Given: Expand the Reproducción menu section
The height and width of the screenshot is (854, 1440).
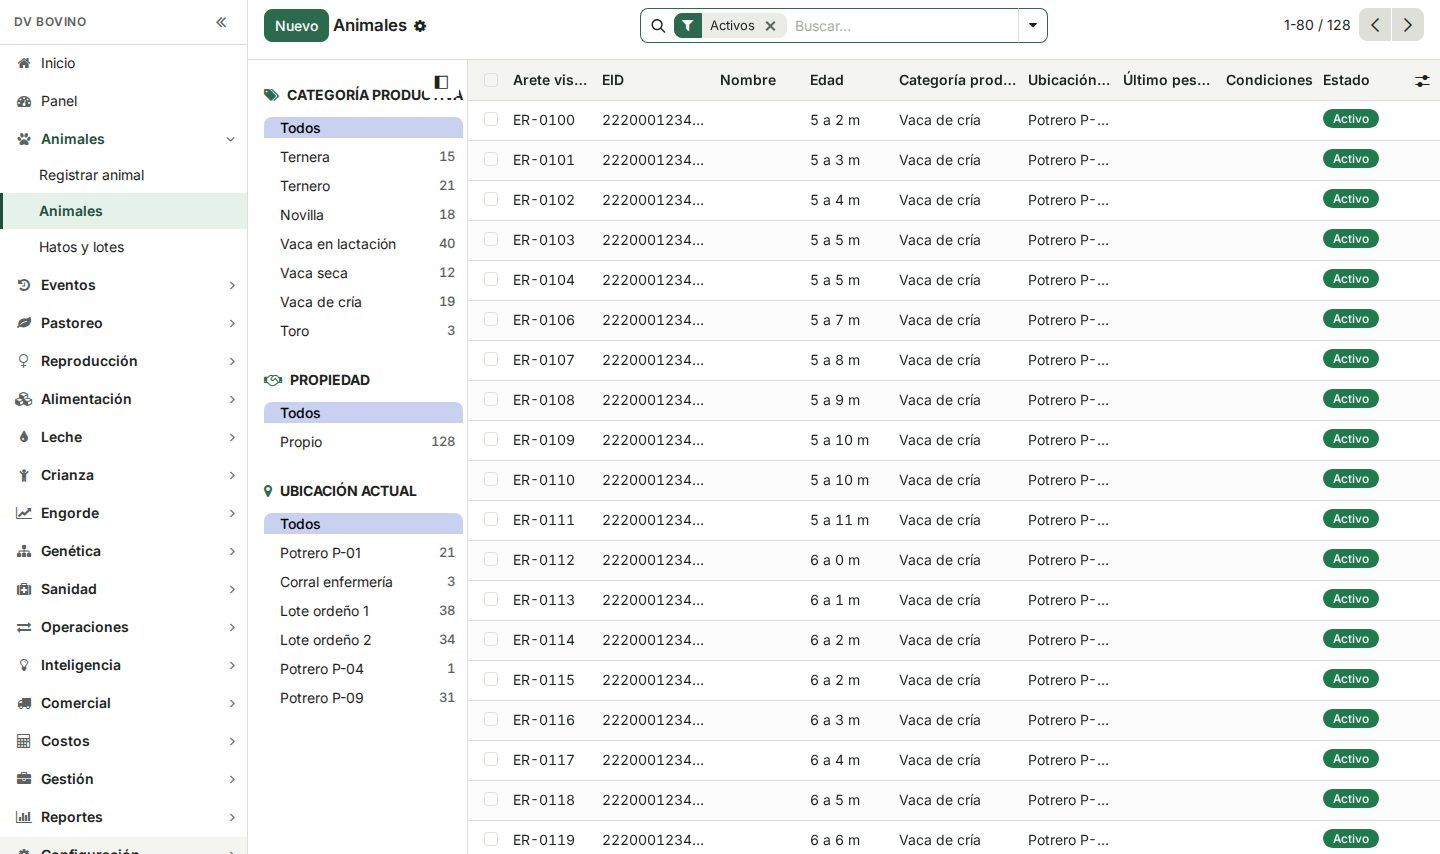Looking at the screenshot, I should point(123,361).
